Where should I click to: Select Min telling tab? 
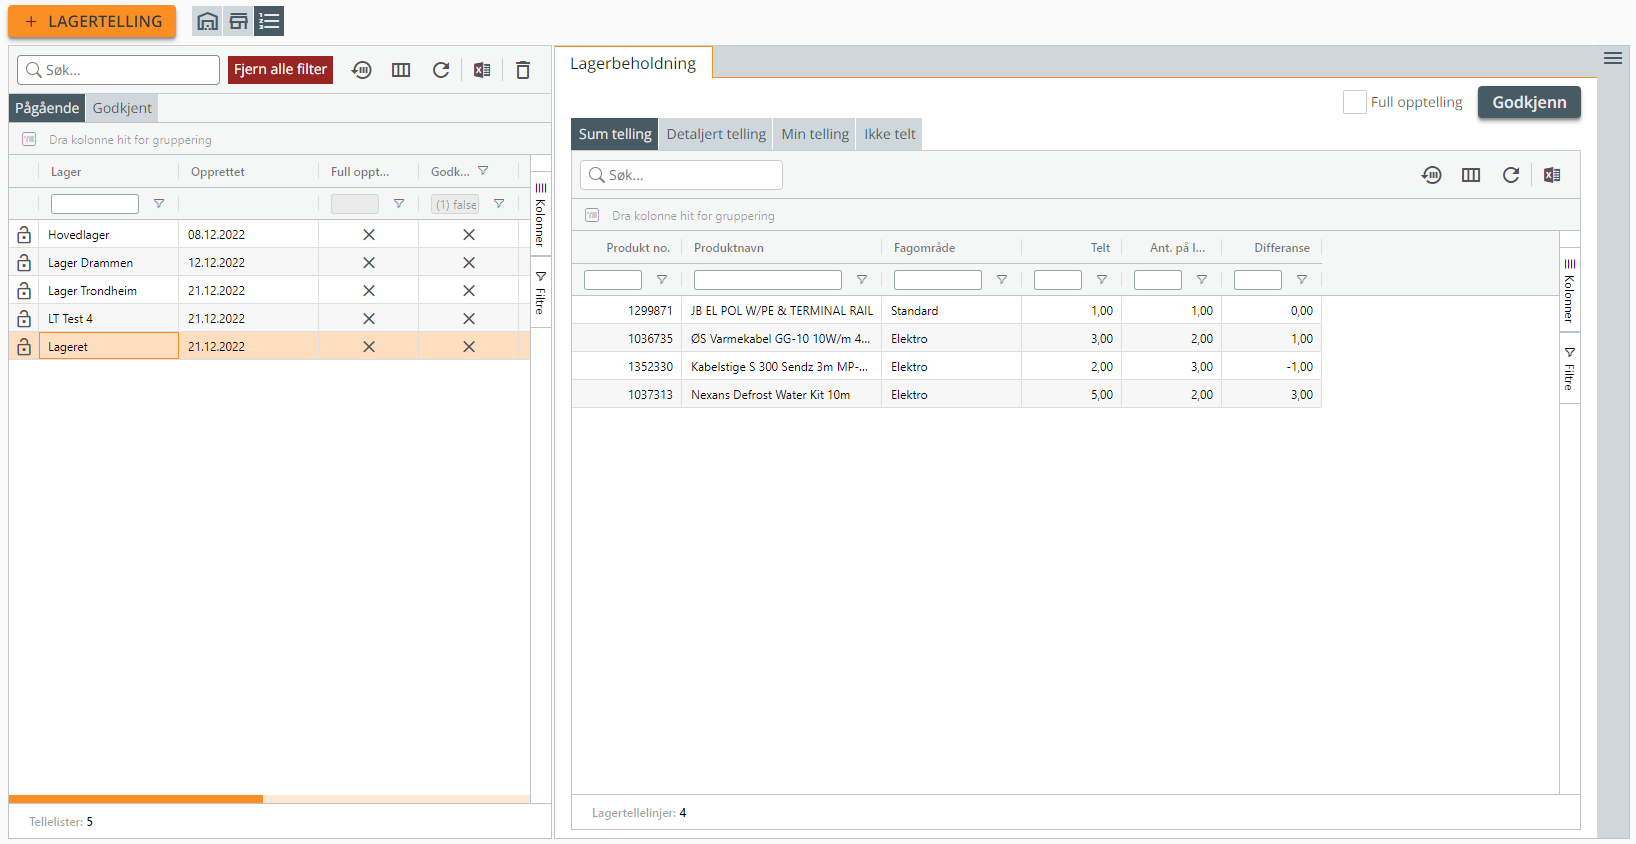click(x=815, y=134)
